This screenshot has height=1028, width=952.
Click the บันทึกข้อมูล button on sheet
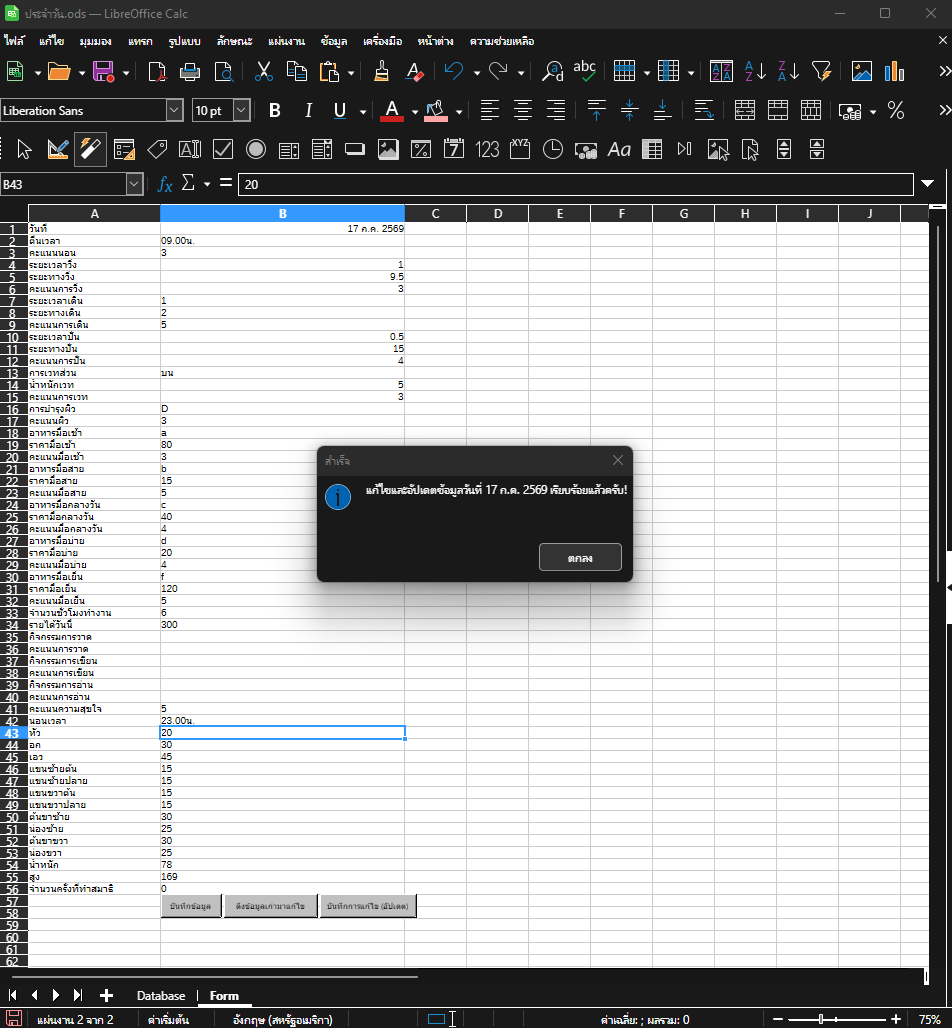(191, 906)
